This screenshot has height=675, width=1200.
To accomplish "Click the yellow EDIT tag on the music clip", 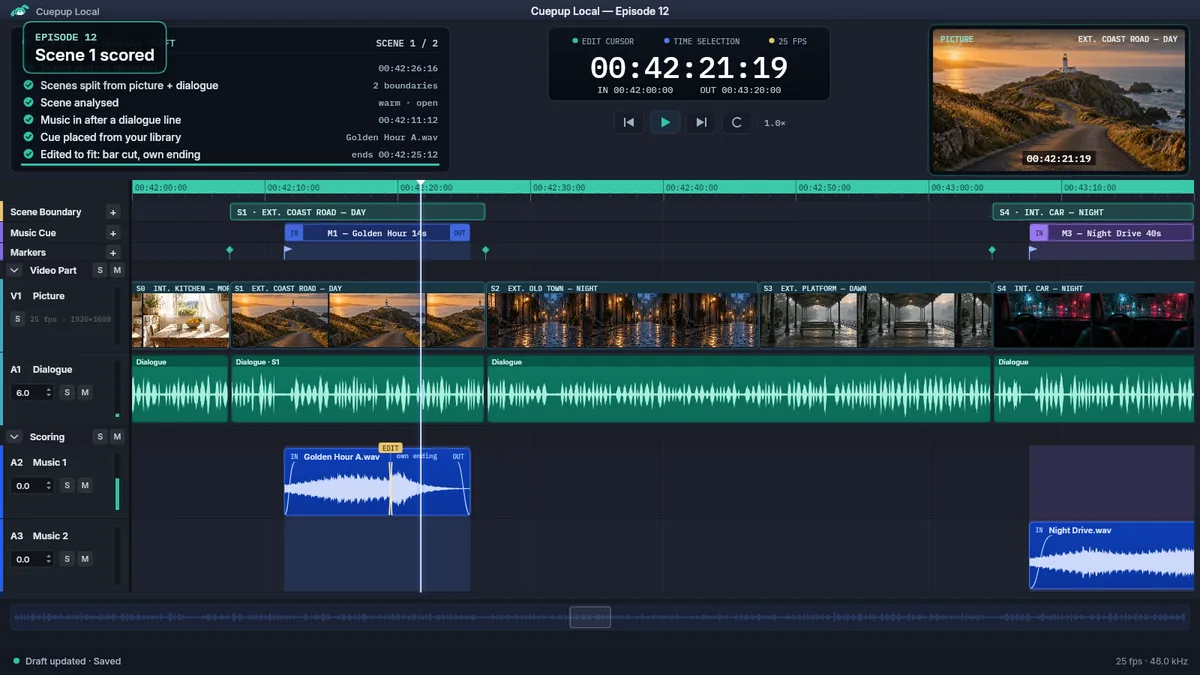I will tap(390, 448).
